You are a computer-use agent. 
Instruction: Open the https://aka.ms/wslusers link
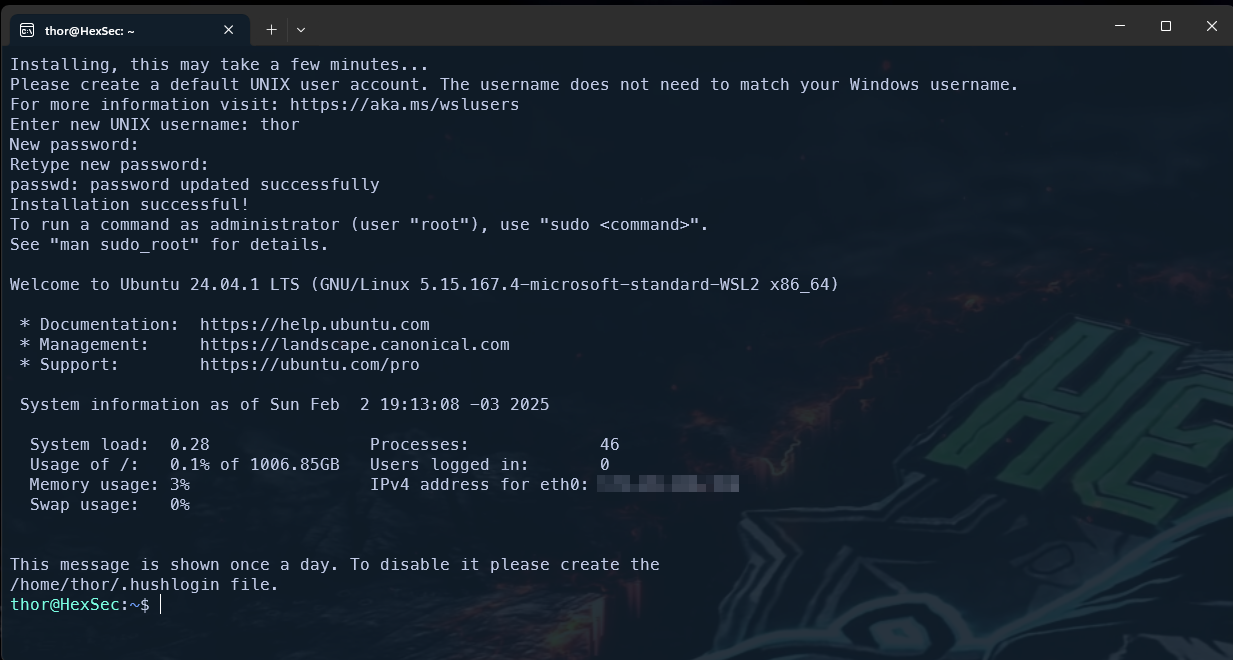pyautogui.click(x=404, y=104)
